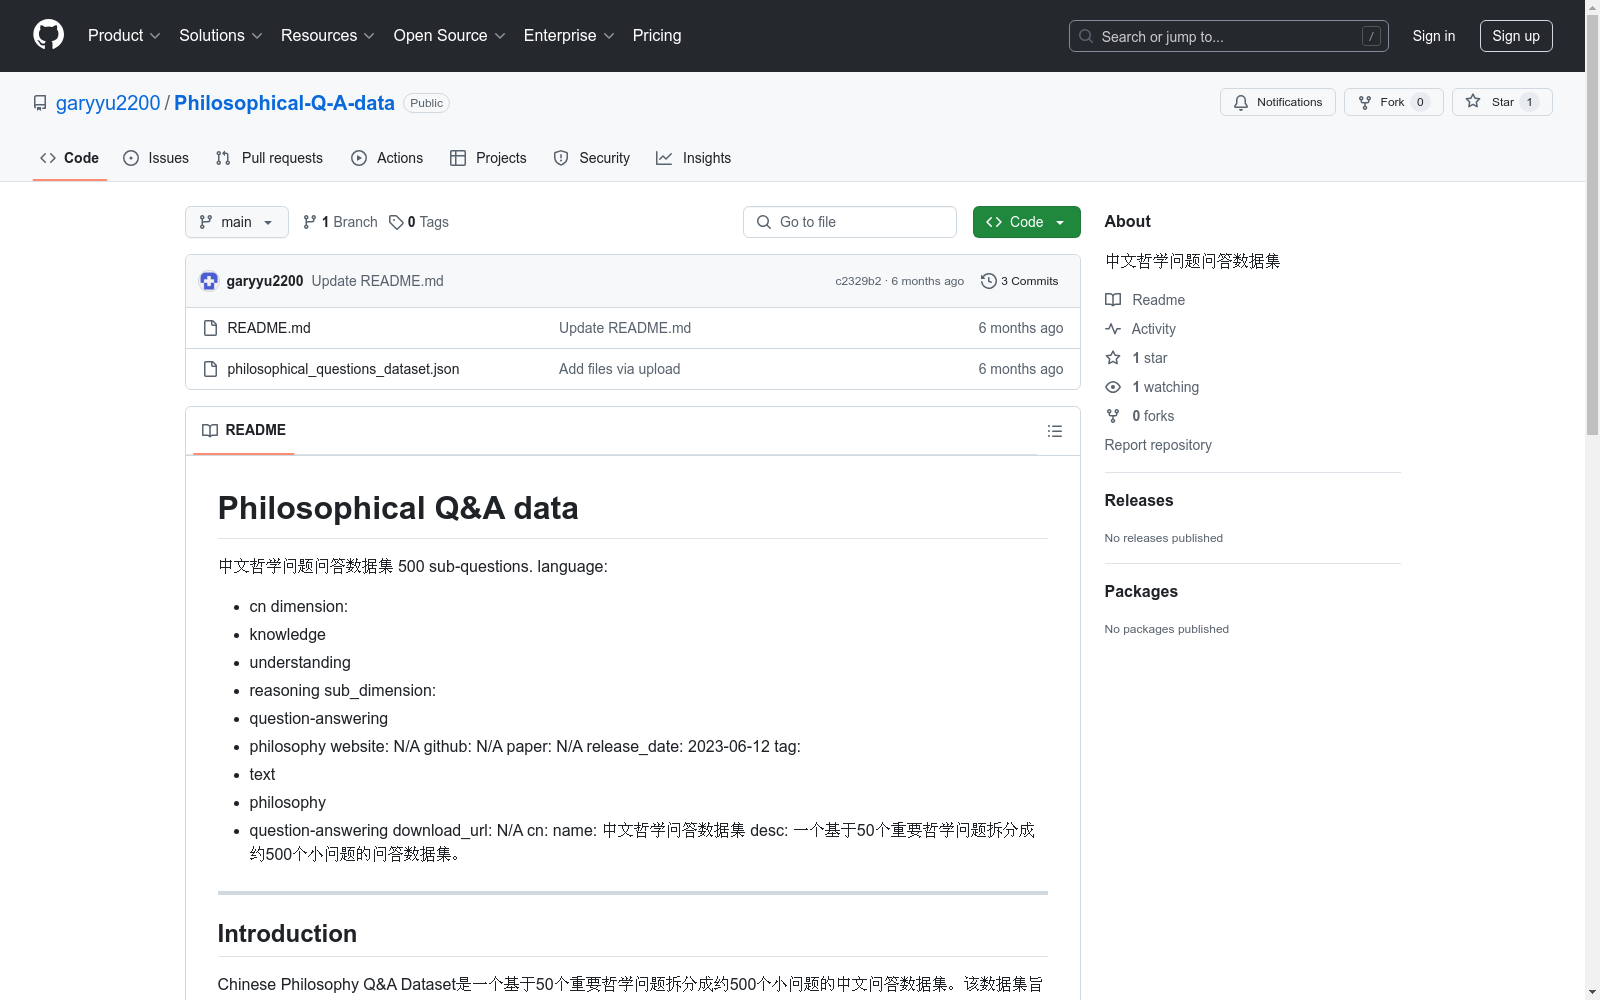
Task: Click the Go to file search field
Action: [850, 222]
